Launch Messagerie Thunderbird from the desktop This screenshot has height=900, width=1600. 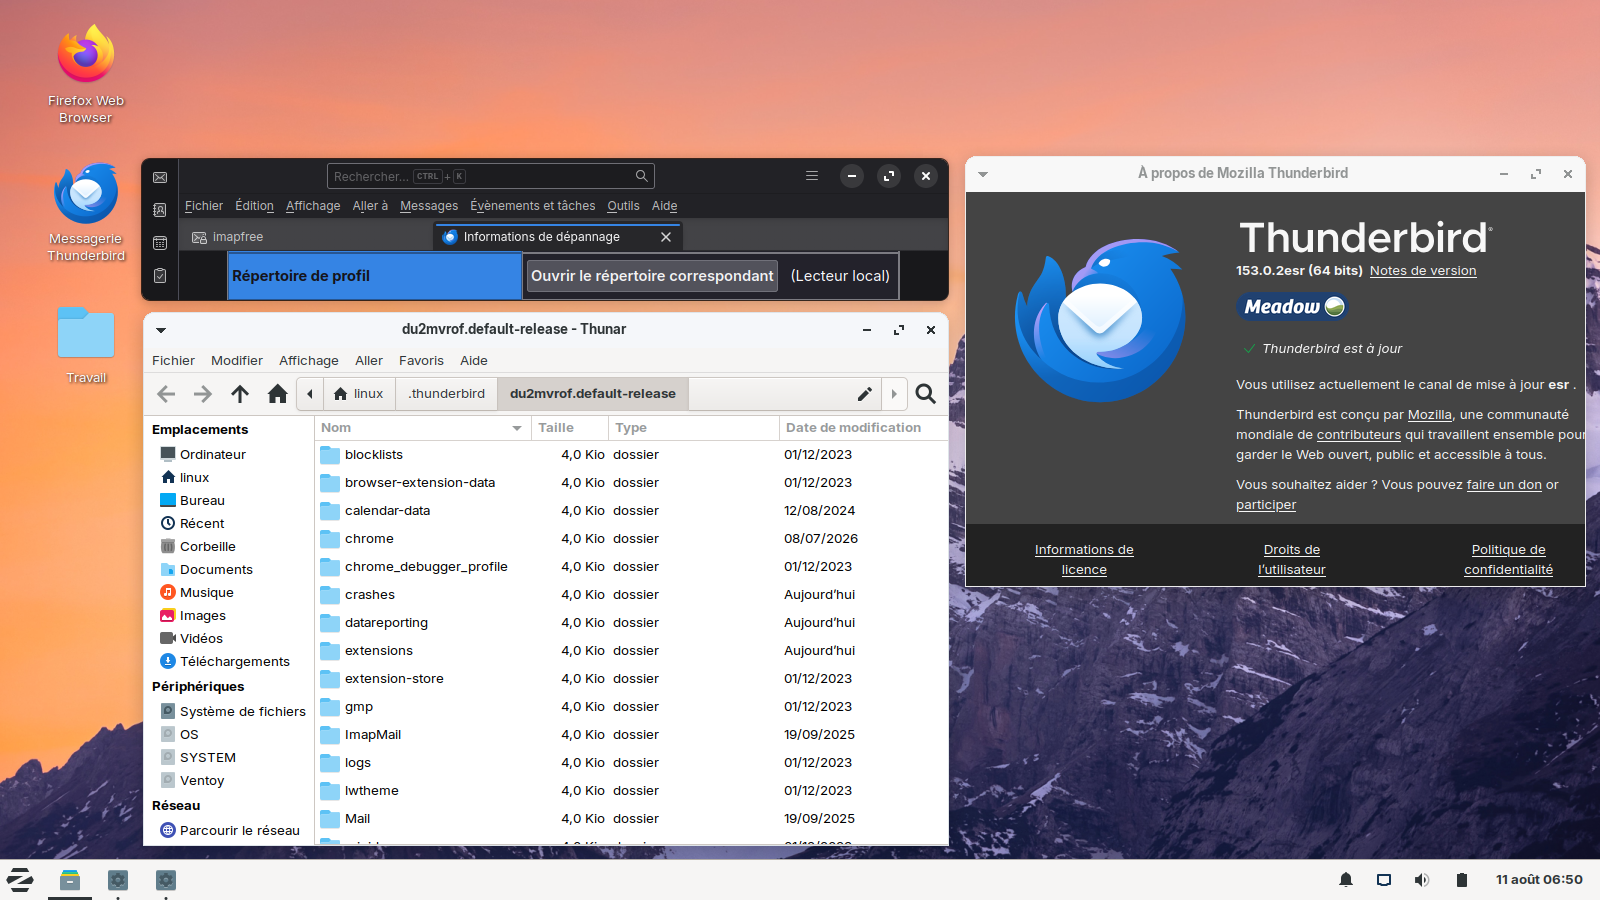click(x=86, y=213)
